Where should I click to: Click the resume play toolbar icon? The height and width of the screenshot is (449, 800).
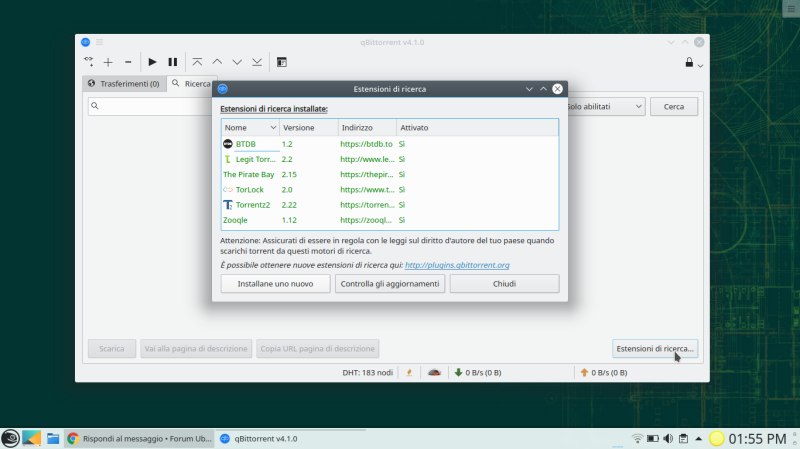coord(152,62)
